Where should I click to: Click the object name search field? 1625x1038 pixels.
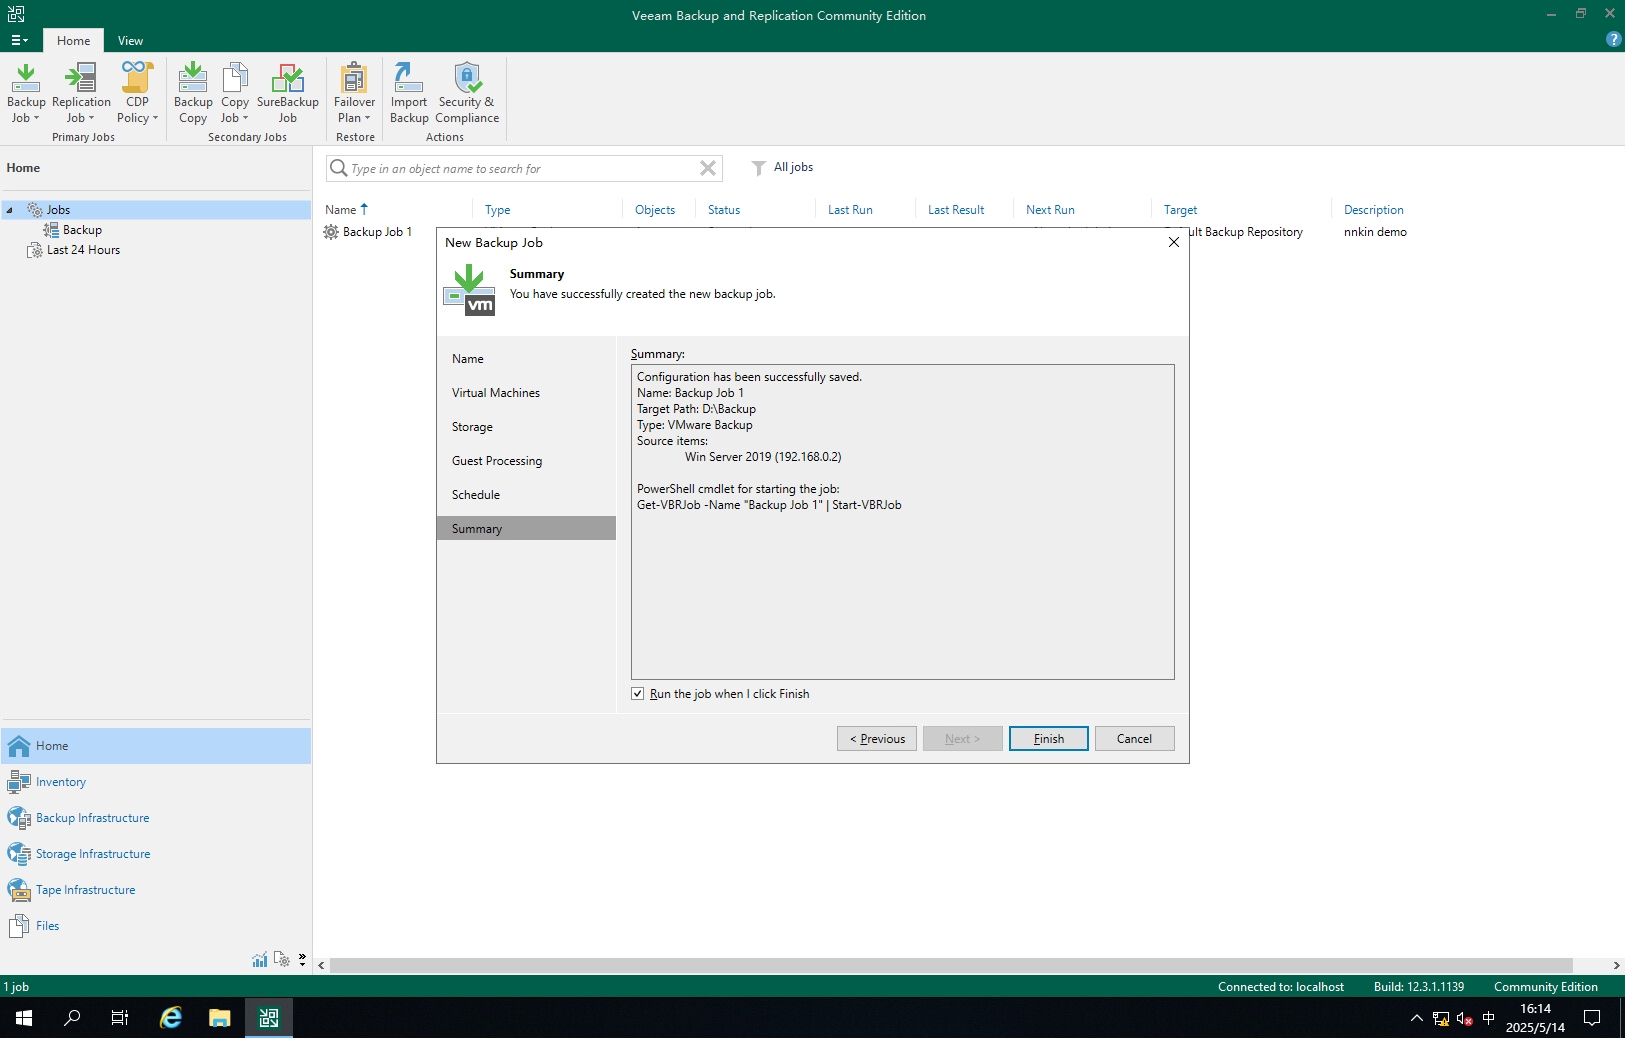[520, 169]
